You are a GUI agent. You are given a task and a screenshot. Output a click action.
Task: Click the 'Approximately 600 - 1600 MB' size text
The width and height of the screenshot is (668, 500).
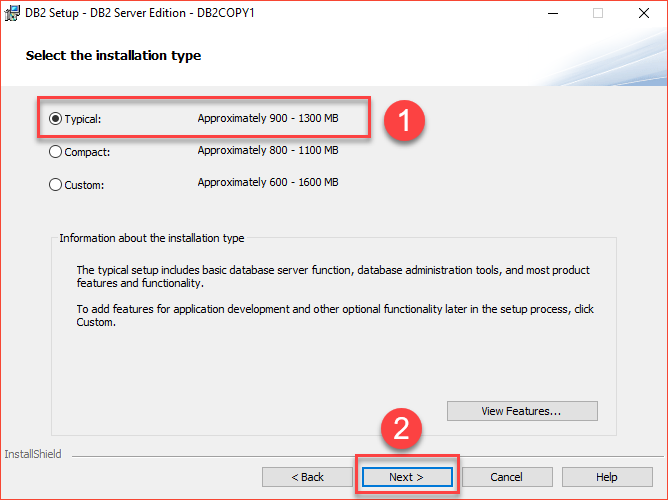click(268, 182)
